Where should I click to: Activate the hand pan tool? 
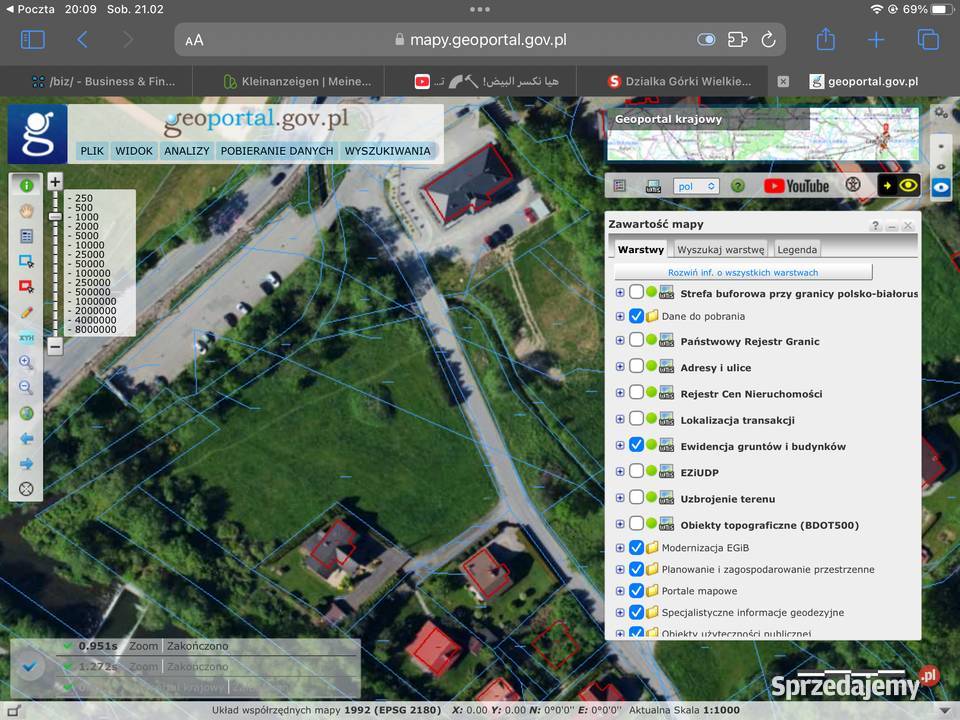click(x=26, y=211)
